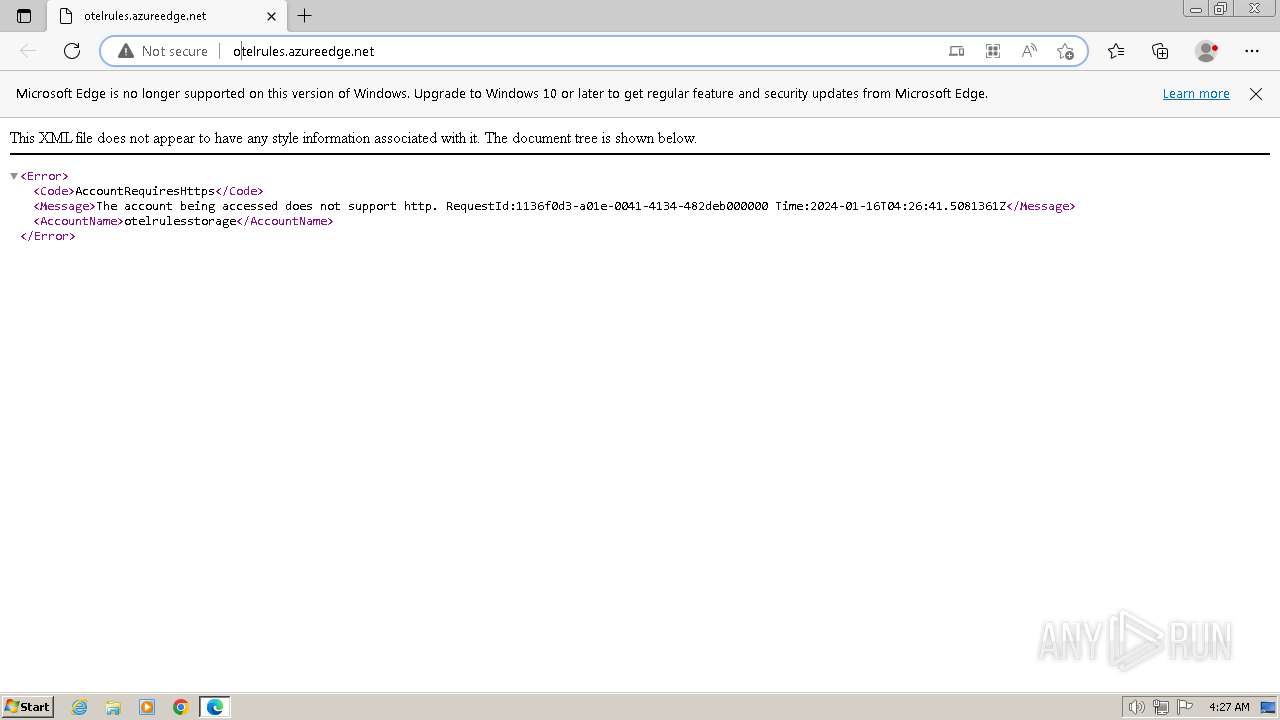Screen dimensions: 1280x720
Task: Click the Action Center flag icon
Action: pos(1185,707)
